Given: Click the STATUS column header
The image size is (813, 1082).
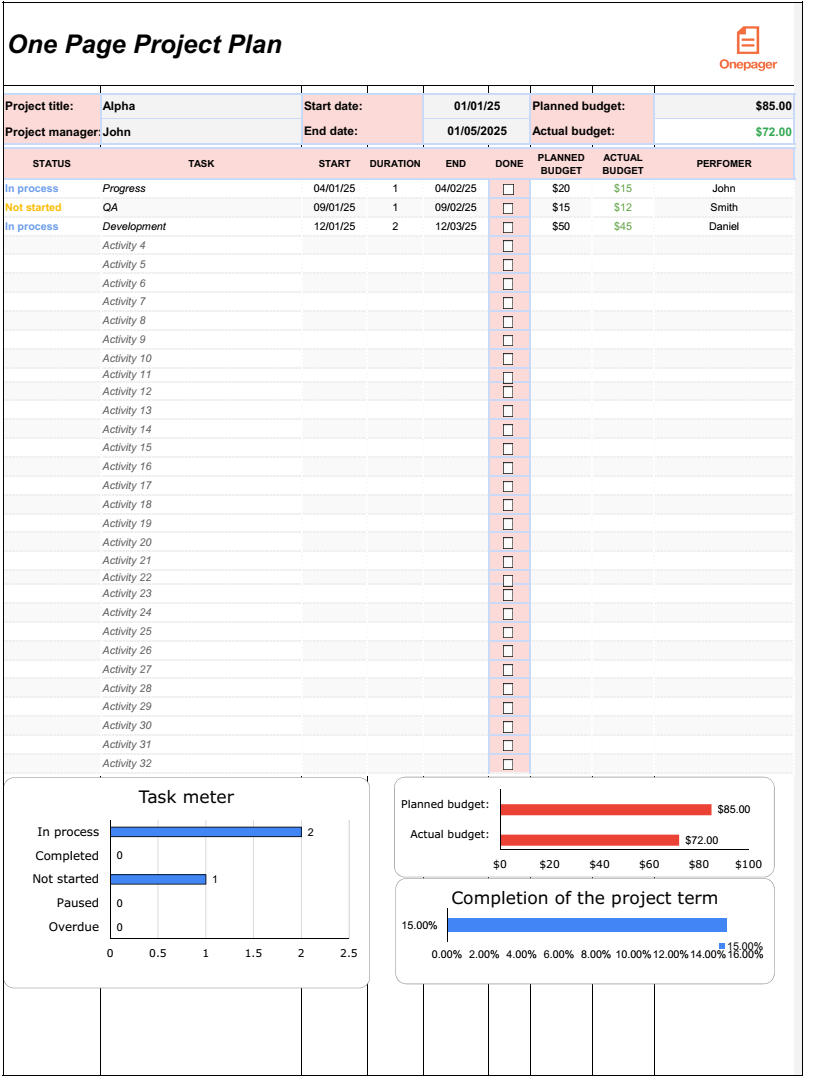Looking at the screenshot, I should (52, 164).
